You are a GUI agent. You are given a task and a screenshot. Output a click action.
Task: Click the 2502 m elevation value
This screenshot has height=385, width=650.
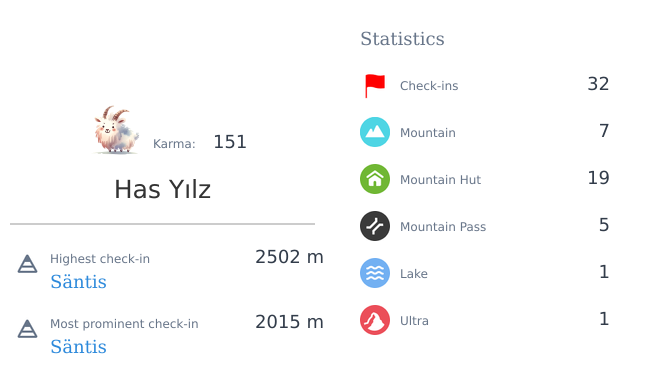coord(289,257)
